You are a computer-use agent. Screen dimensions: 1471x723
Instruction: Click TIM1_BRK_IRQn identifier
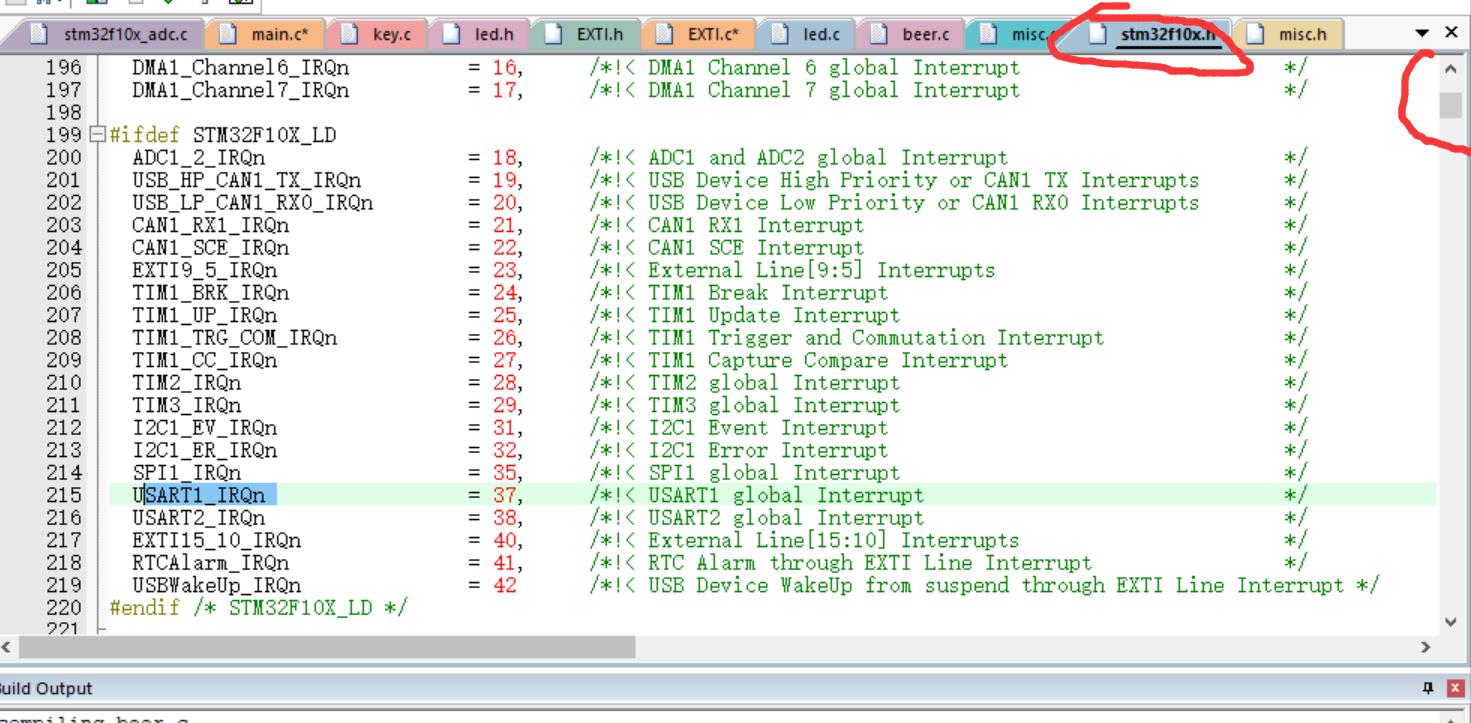pyautogui.click(x=211, y=293)
